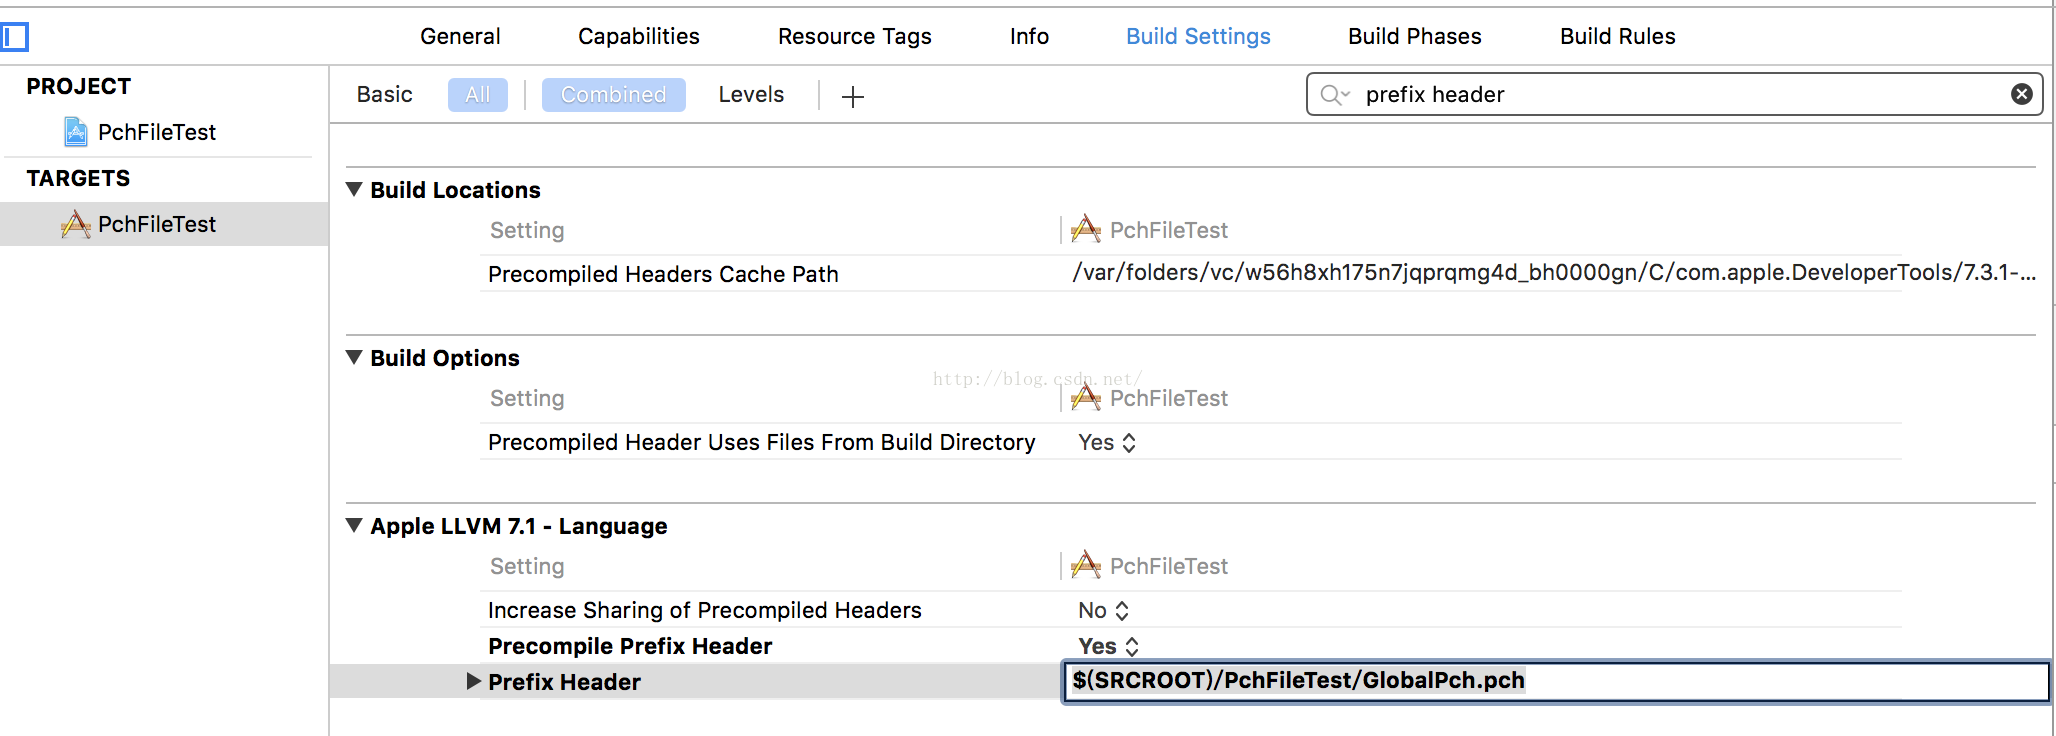Click Setting column header under Apple LLVM Language
This screenshot has height=736, width=2056.
coord(527,566)
